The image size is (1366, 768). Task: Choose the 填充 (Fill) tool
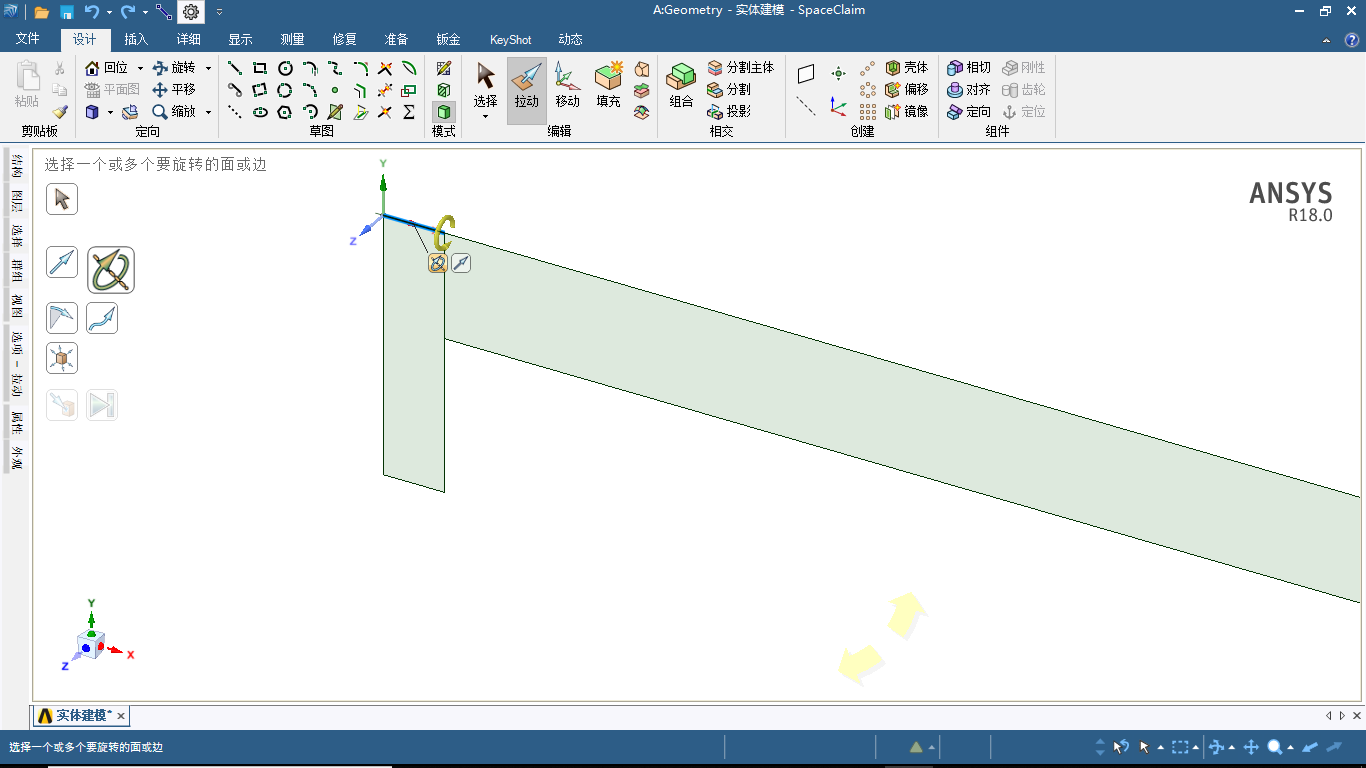click(608, 88)
